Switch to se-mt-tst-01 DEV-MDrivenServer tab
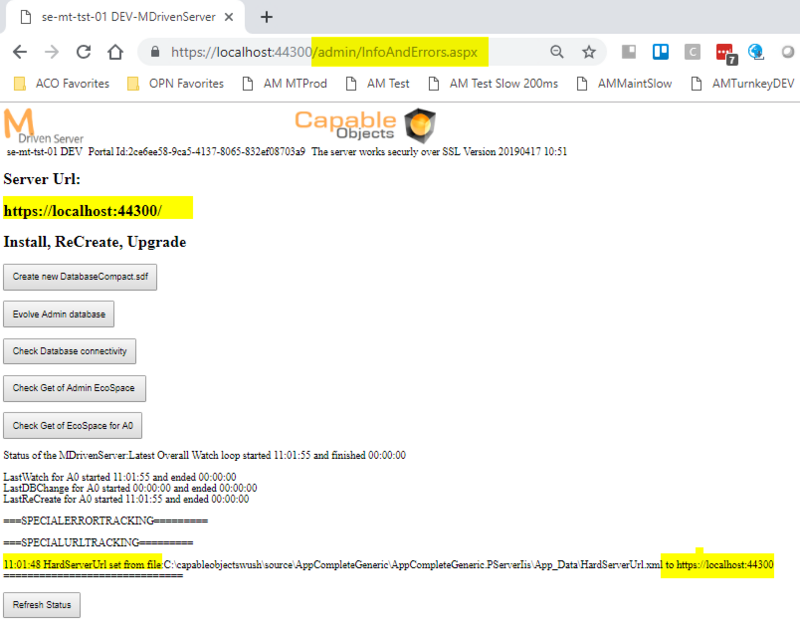This screenshot has height=626, width=800. [x=125, y=17]
